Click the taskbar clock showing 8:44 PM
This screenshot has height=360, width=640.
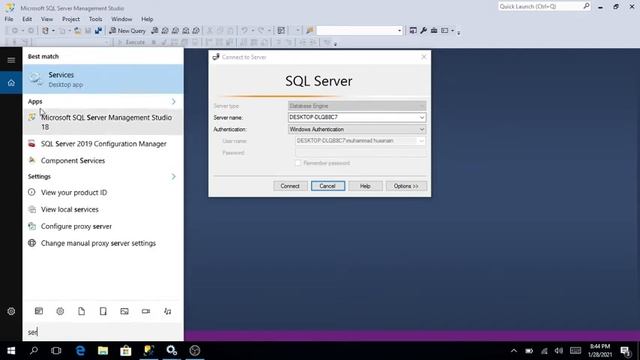click(x=600, y=351)
